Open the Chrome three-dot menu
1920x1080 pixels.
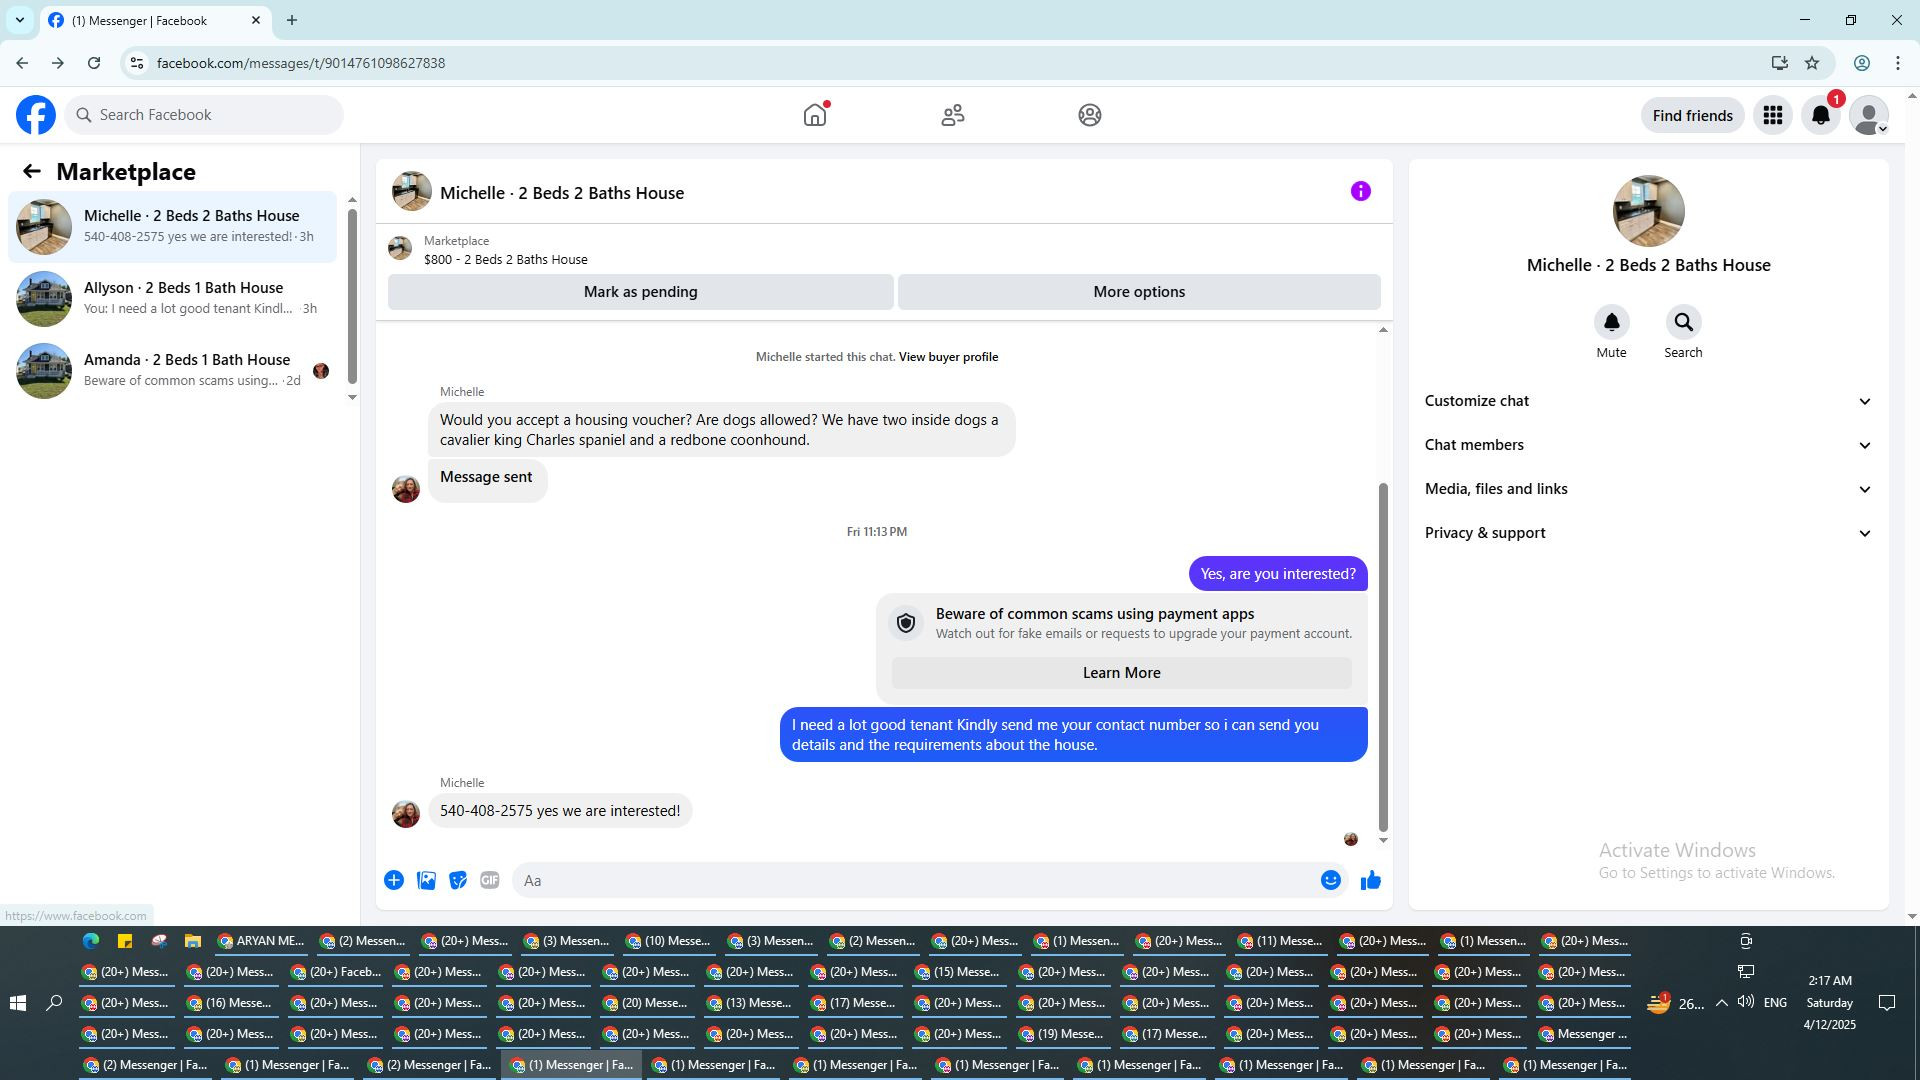click(1898, 63)
